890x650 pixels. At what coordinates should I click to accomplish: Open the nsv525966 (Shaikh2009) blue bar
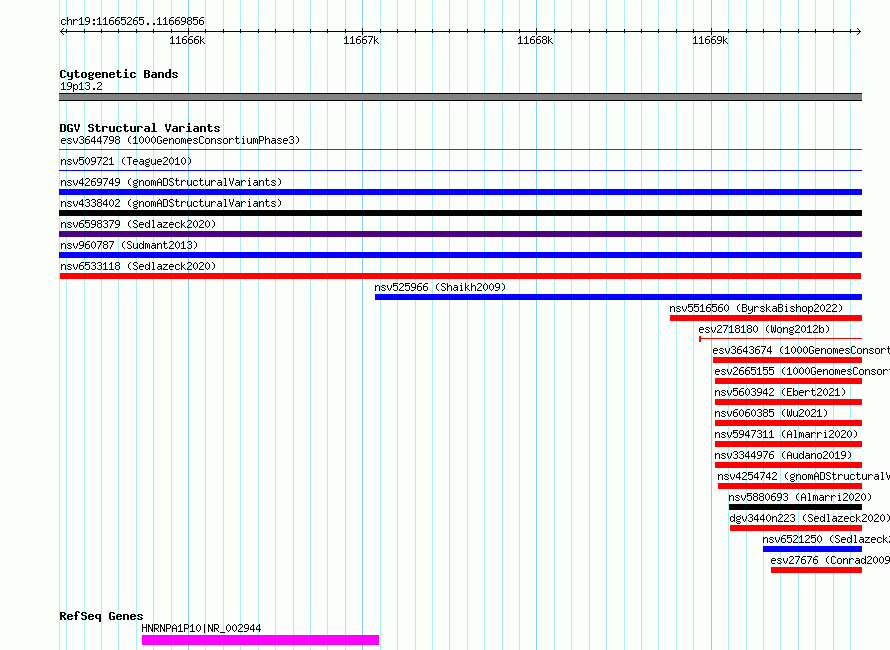click(618, 297)
